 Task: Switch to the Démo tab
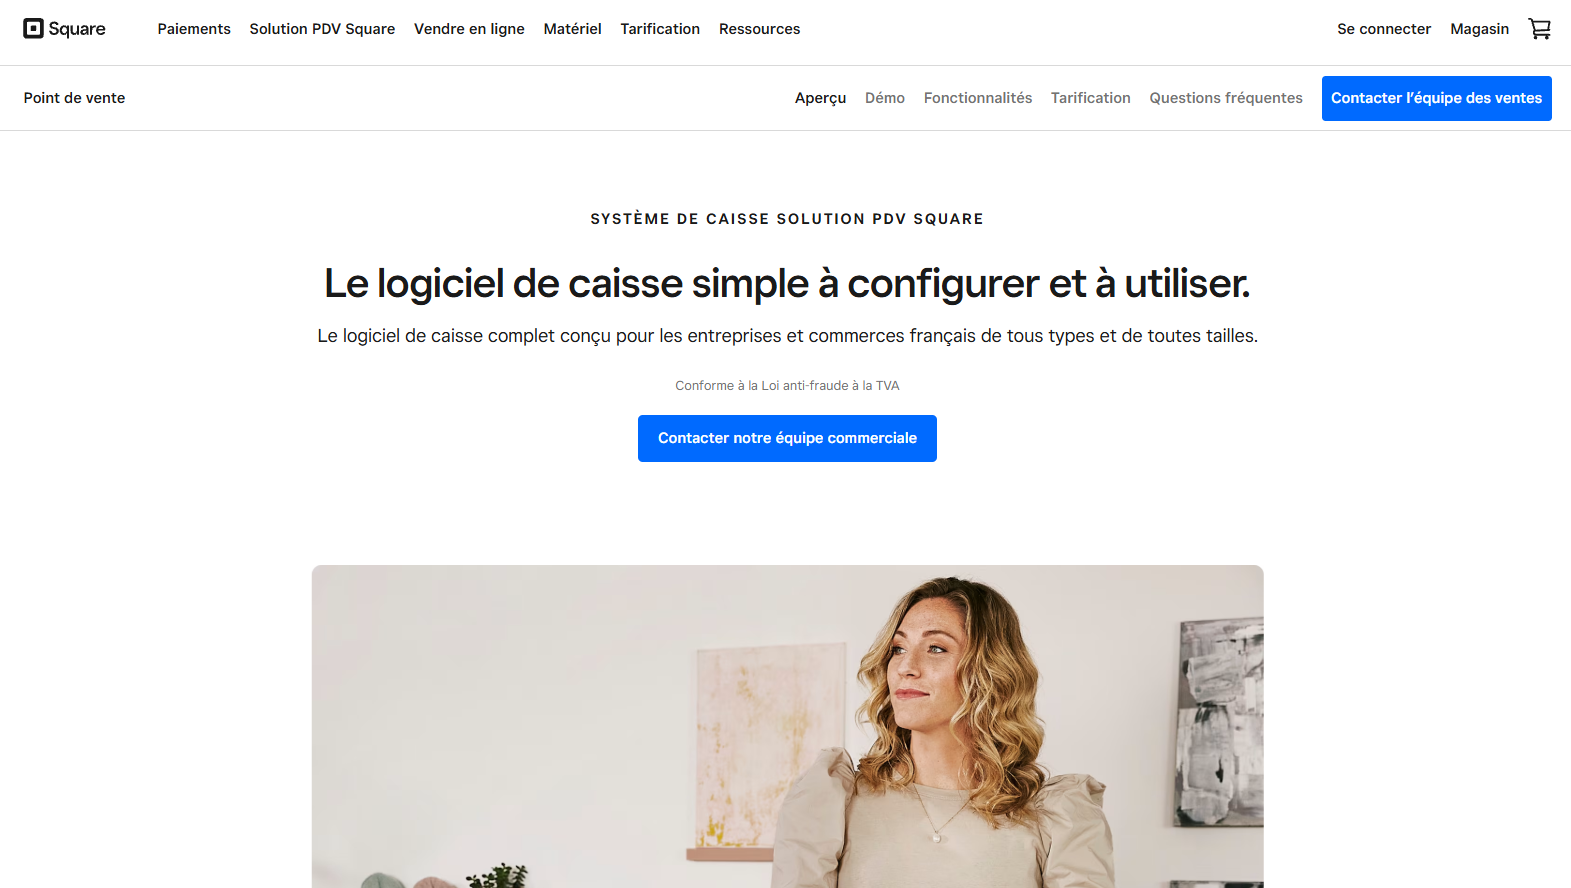pyautogui.click(x=885, y=98)
